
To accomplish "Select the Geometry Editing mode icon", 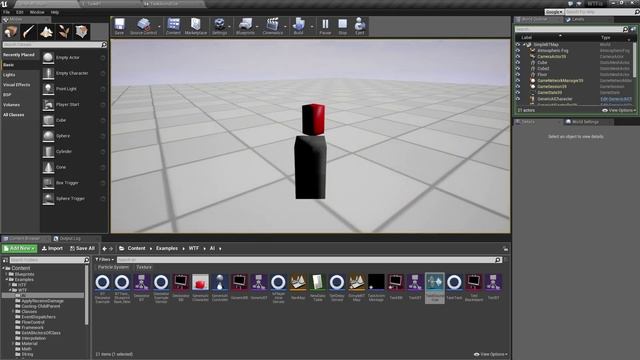I will [x=81, y=32].
